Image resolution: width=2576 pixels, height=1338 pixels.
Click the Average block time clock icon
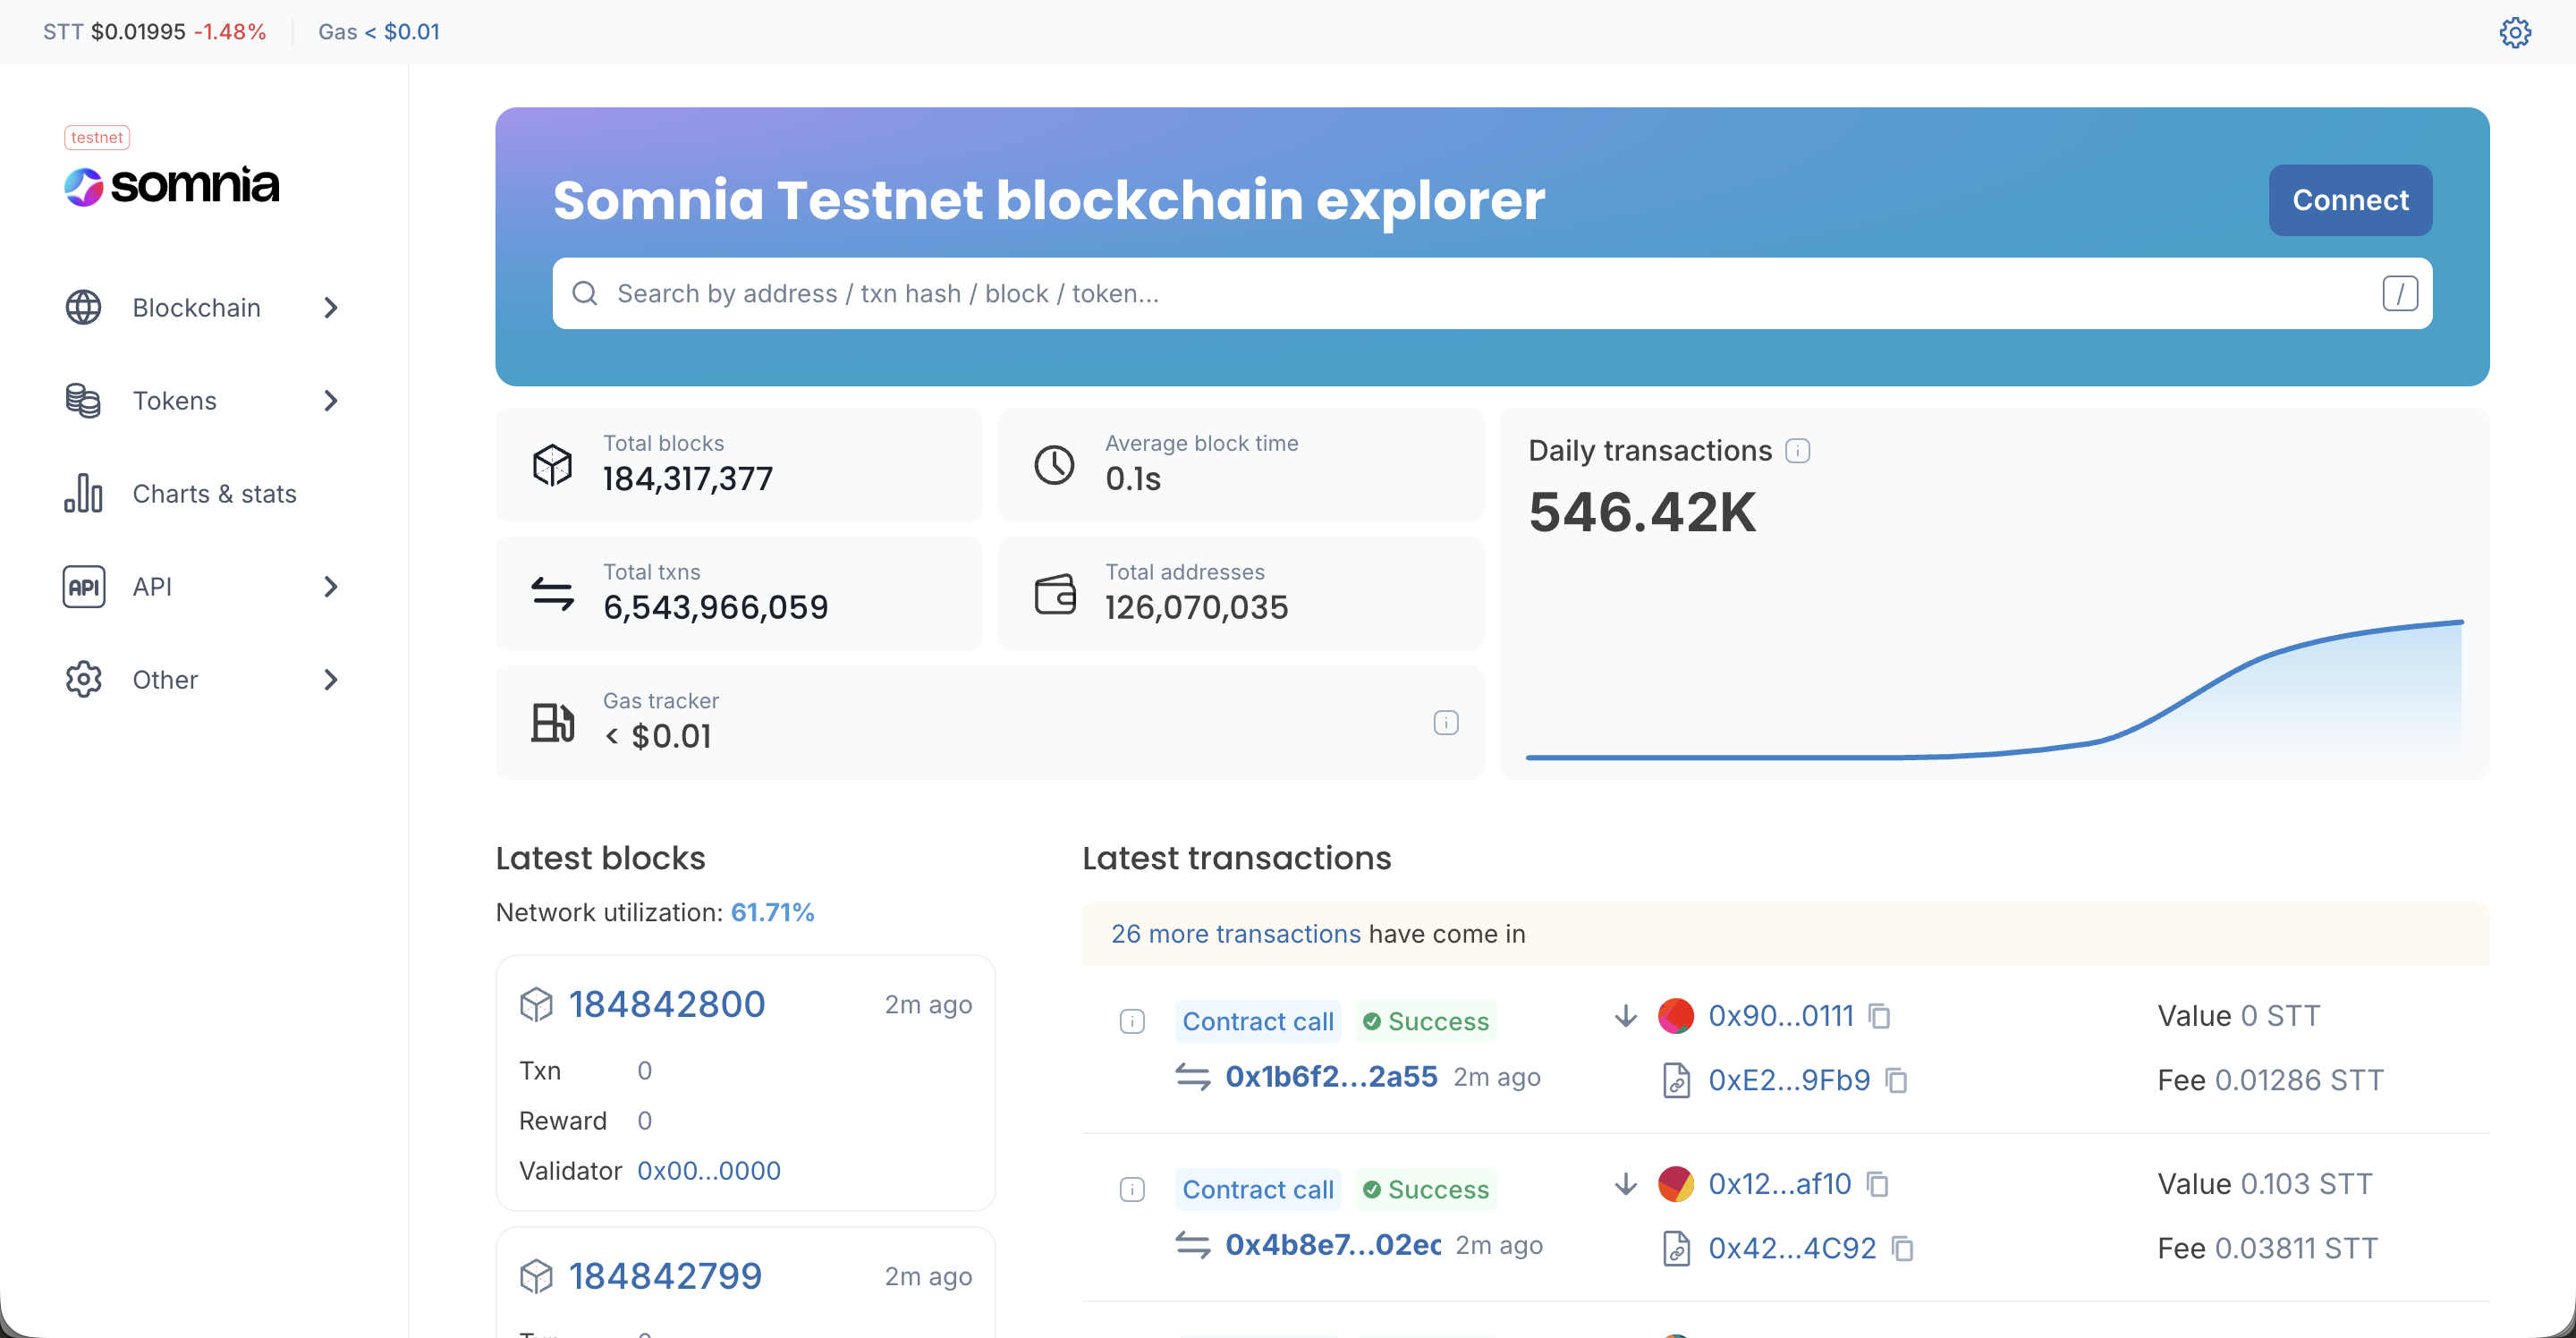coord(1054,465)
